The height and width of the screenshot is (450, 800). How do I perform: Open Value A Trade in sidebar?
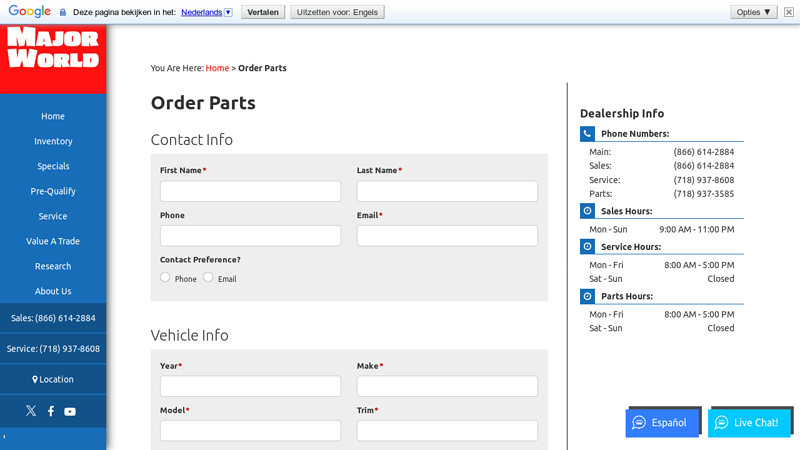pos(53,241)
